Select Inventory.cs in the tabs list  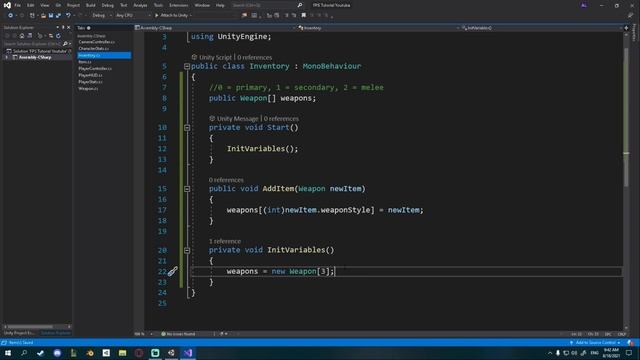click(104, 55)
